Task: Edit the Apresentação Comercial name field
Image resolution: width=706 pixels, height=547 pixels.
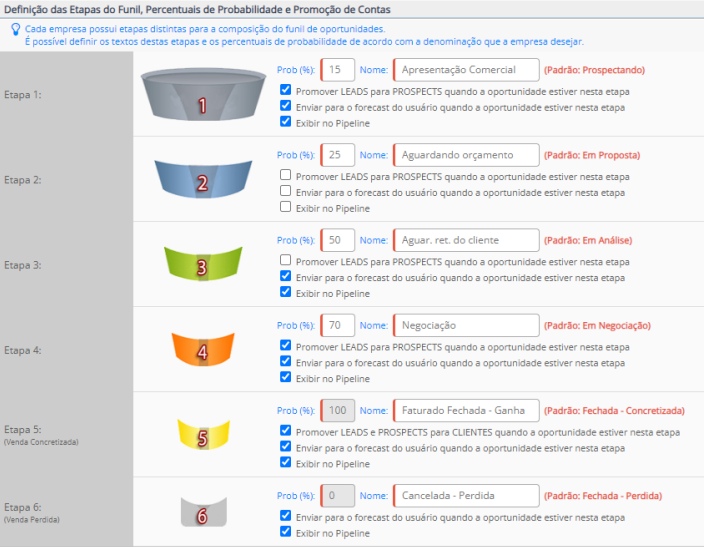Action: (466, 70)
